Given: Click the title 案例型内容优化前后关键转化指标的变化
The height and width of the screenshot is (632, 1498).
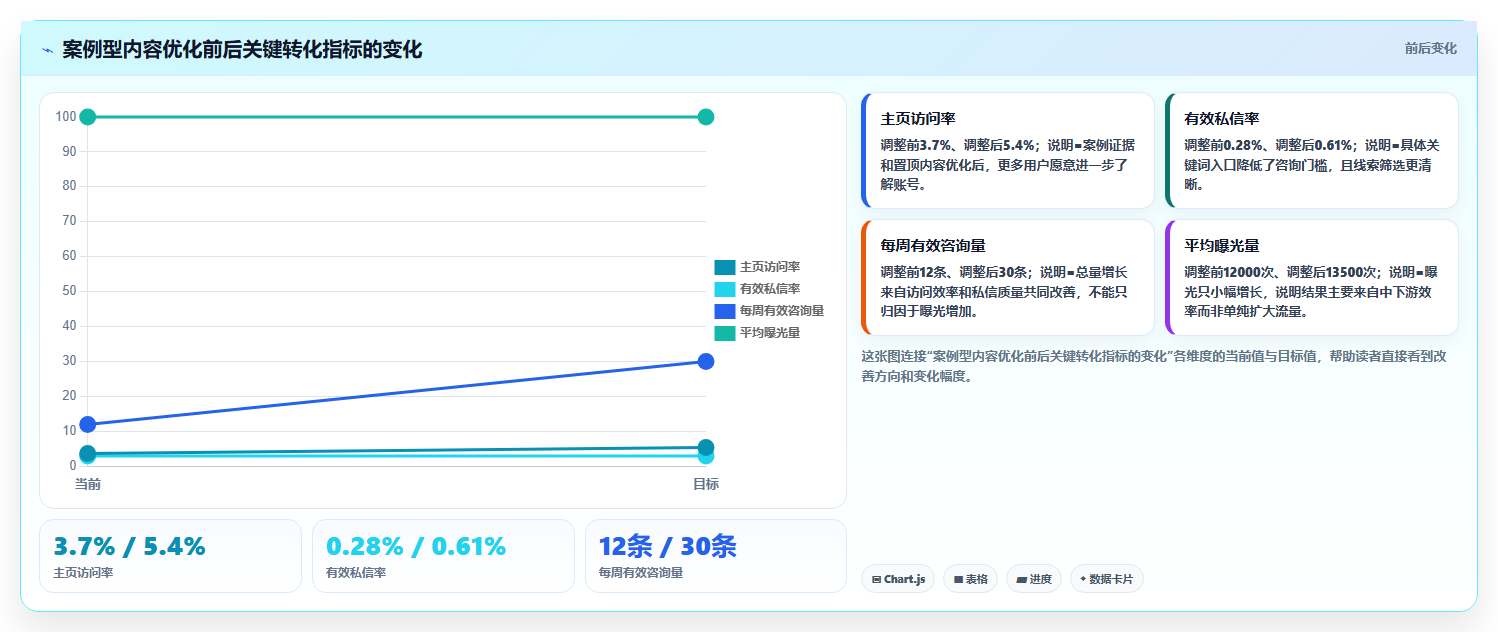Looking at the screenshot, I should click(242, 49).
